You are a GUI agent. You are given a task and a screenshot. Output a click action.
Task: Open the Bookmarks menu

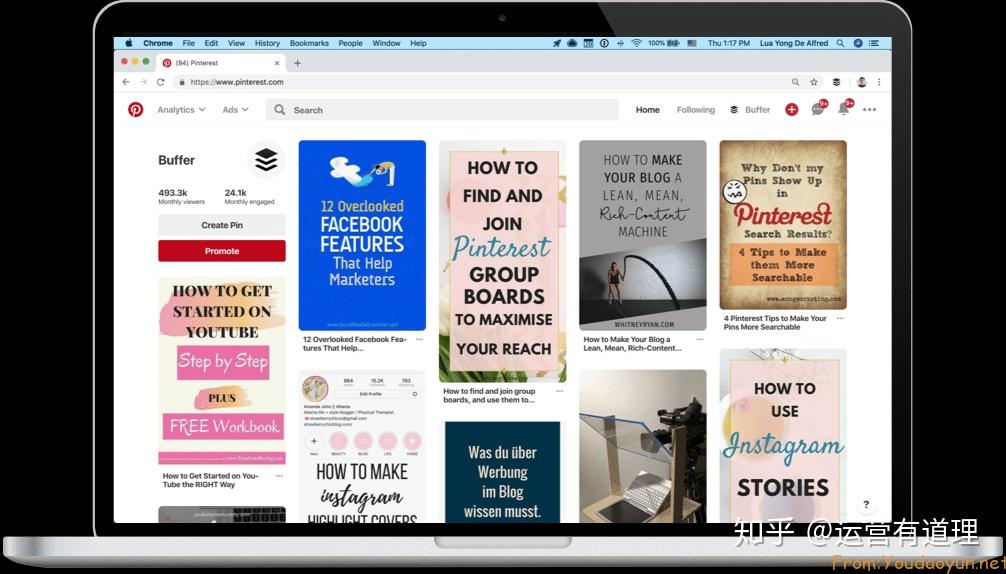tap(309, 43)
